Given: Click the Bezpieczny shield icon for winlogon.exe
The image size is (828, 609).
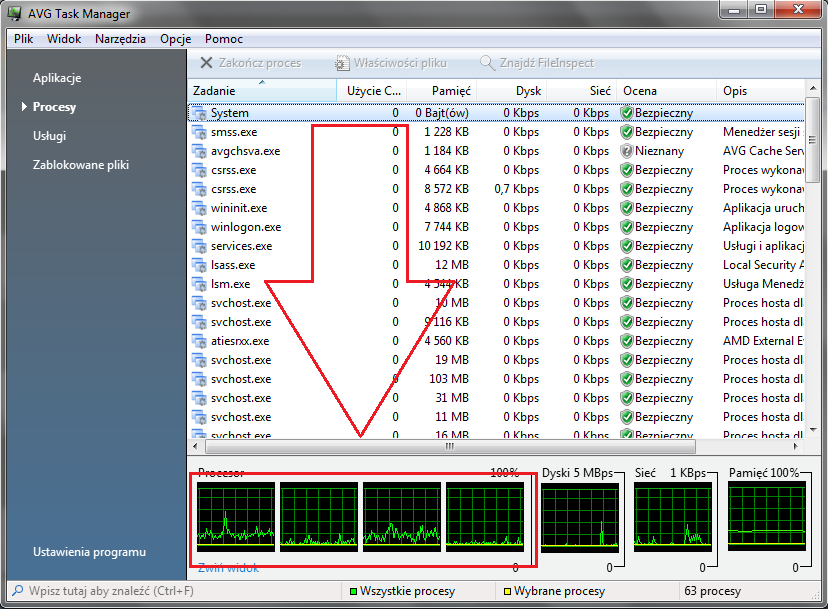Looking at the screenshot, I should [x=627, y=227].
